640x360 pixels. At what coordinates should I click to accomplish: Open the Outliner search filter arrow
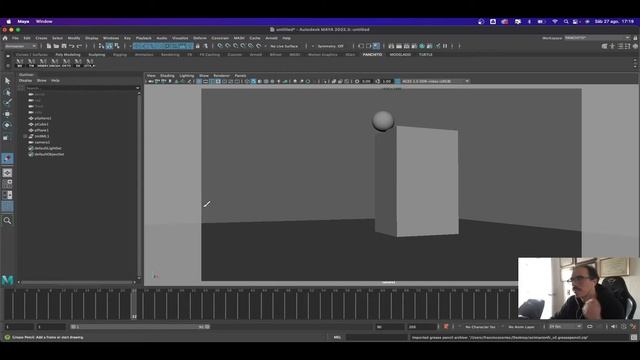coord(138,88)
